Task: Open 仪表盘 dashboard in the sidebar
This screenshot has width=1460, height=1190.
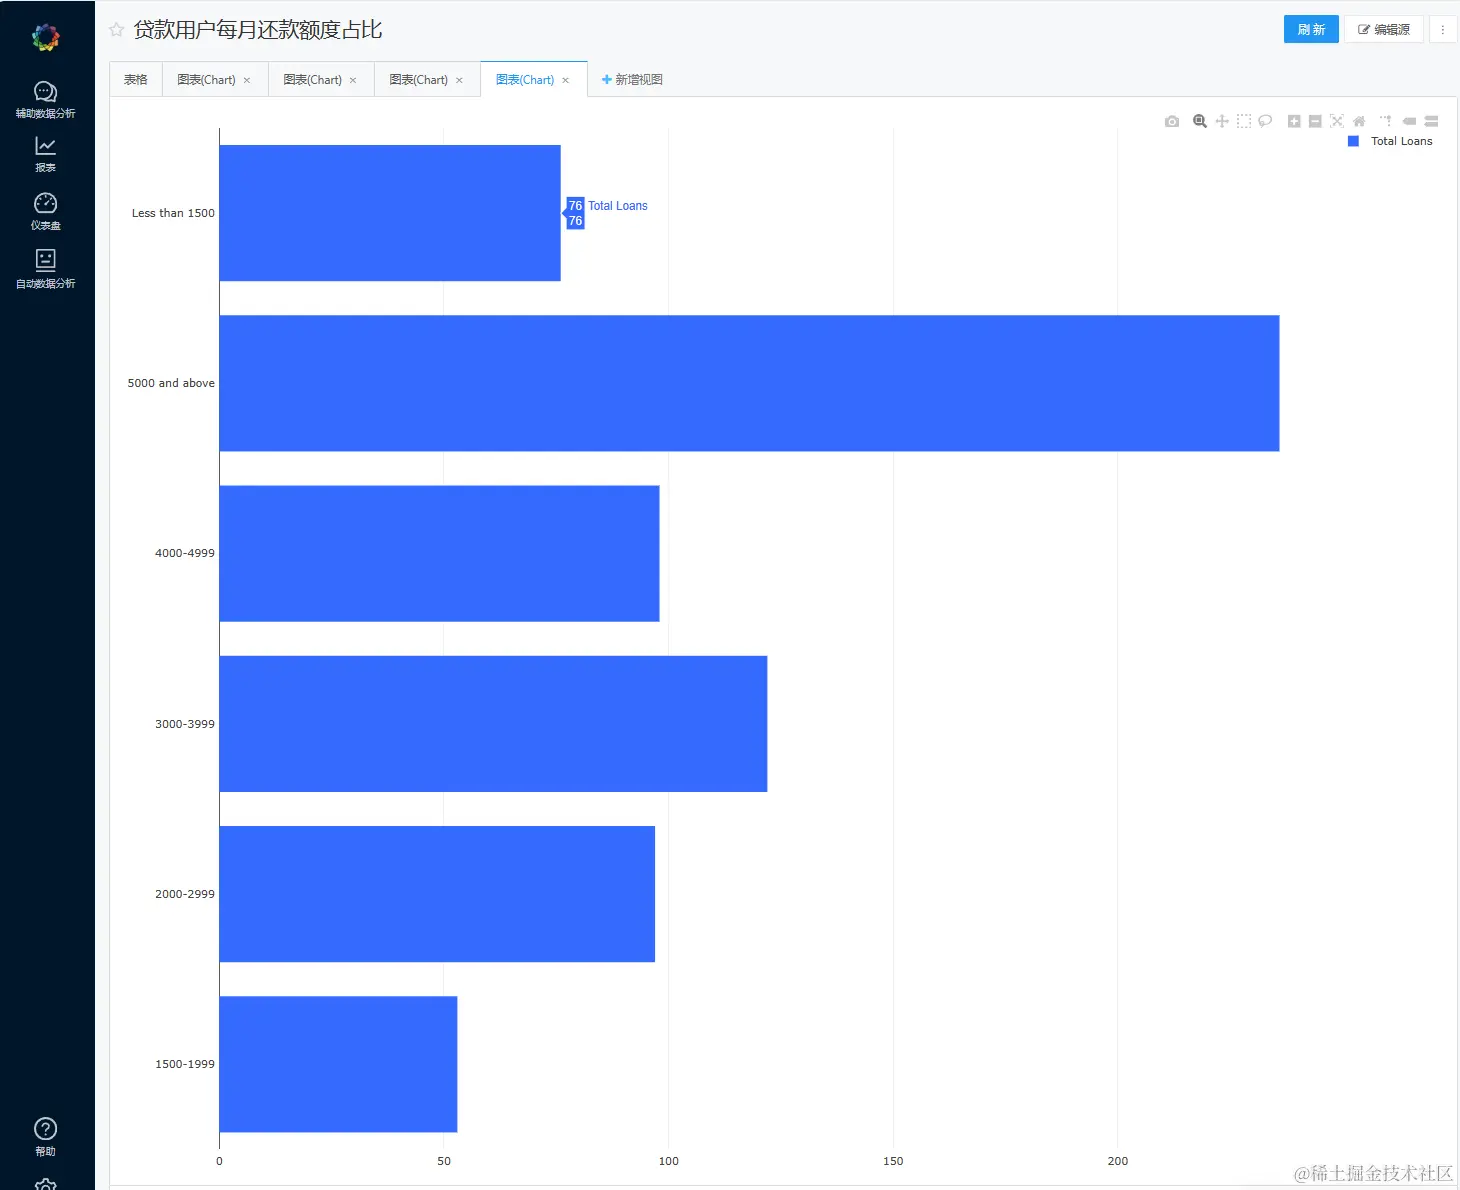Action: pos(46,211)
